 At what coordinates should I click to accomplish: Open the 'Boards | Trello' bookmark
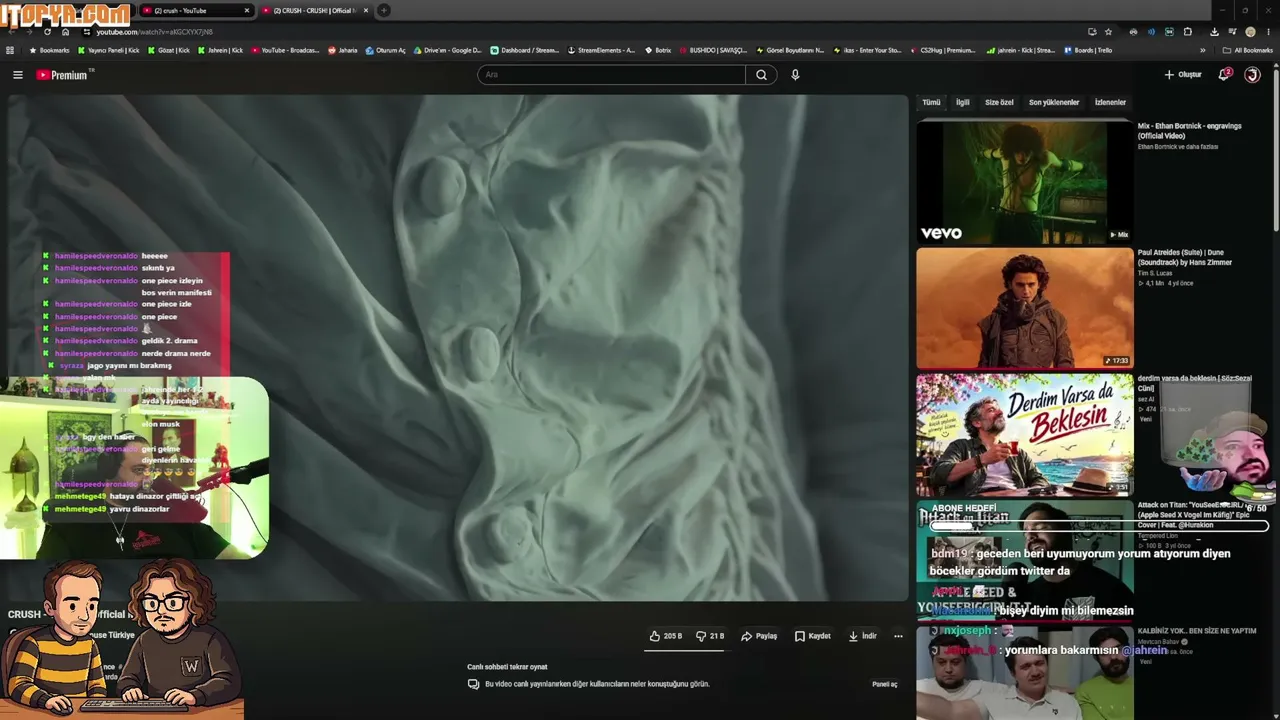click(1088, 50)
